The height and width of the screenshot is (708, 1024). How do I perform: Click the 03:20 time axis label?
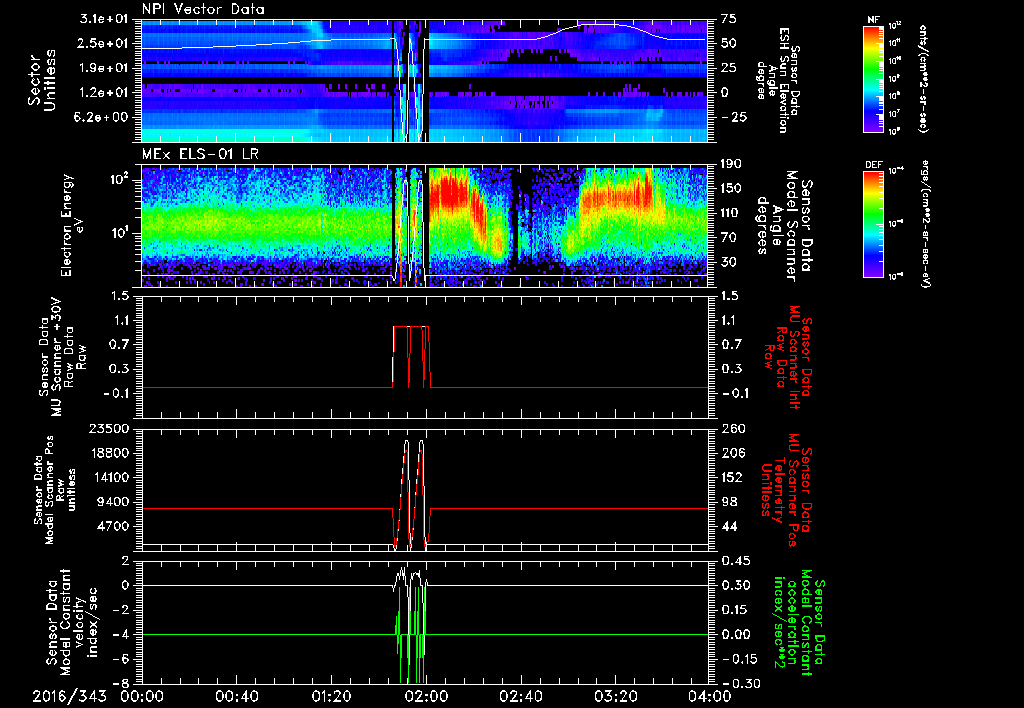point(615,695)
